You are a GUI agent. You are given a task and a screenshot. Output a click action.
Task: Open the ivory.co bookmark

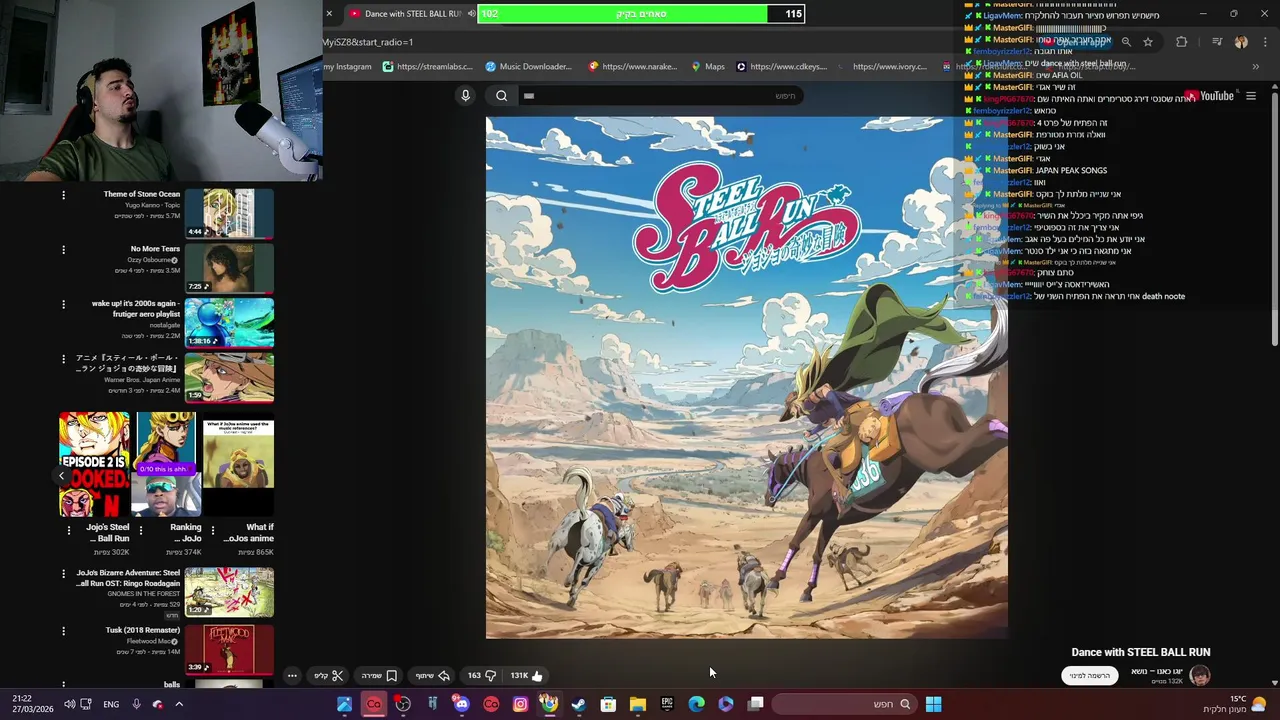click(883, 67)
